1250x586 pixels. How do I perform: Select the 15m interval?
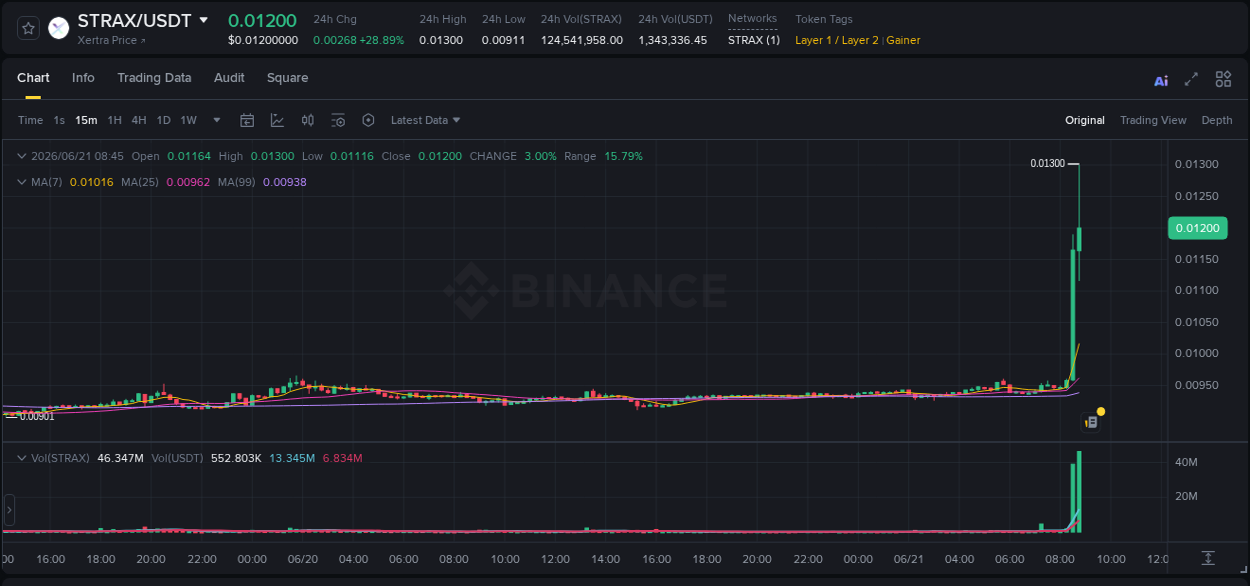coord(86,120)
